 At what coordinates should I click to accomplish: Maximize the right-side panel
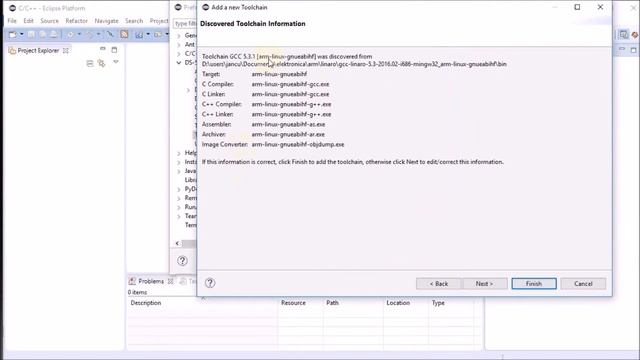(x=633, y=50)
